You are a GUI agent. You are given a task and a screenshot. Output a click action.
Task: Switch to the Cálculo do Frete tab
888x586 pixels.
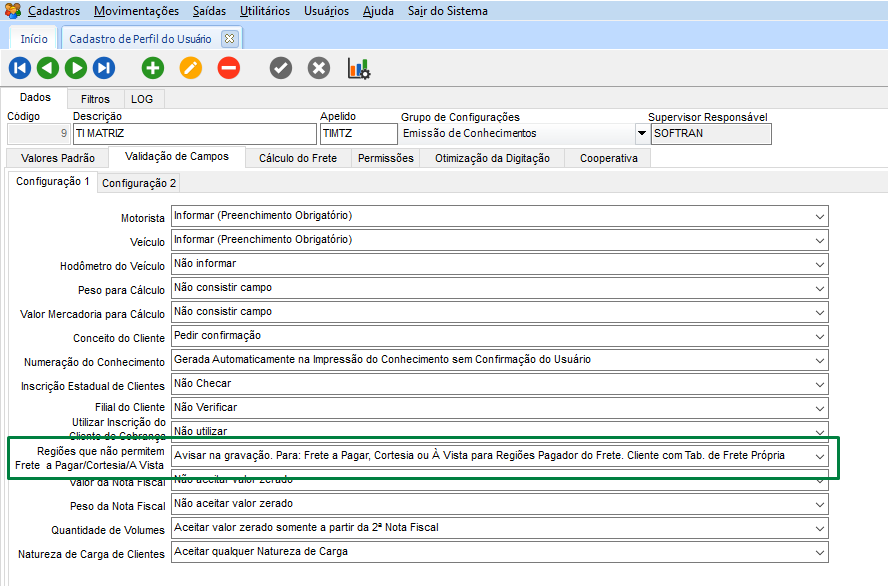coord(298,158)
